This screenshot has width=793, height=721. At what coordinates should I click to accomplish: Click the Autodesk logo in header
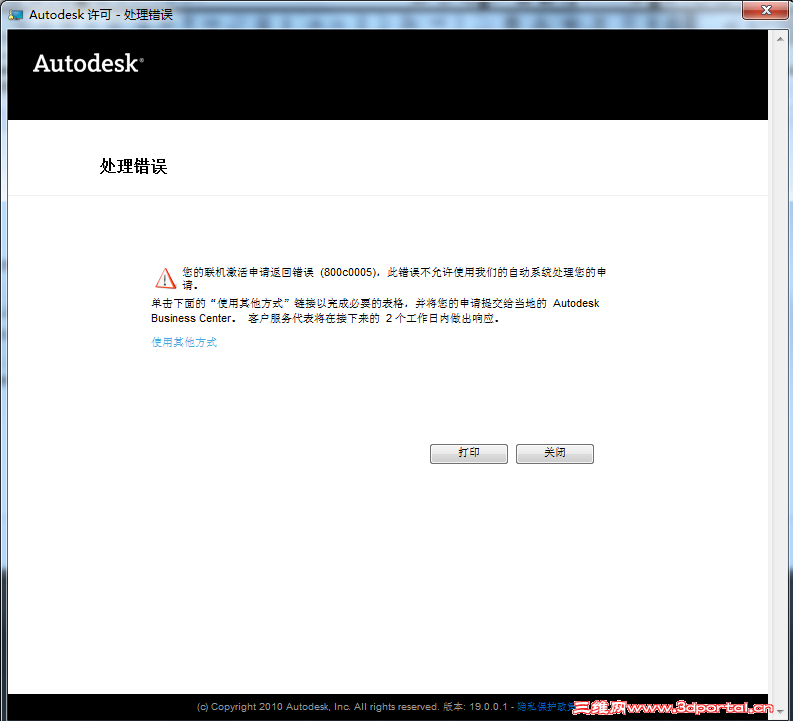(x=89, y=64)
